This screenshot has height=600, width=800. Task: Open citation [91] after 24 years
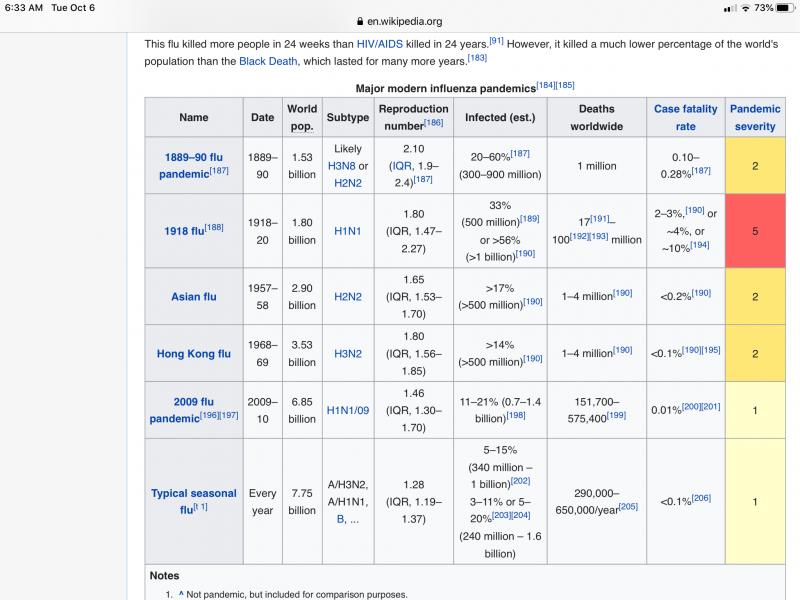[x=496, y=41]
